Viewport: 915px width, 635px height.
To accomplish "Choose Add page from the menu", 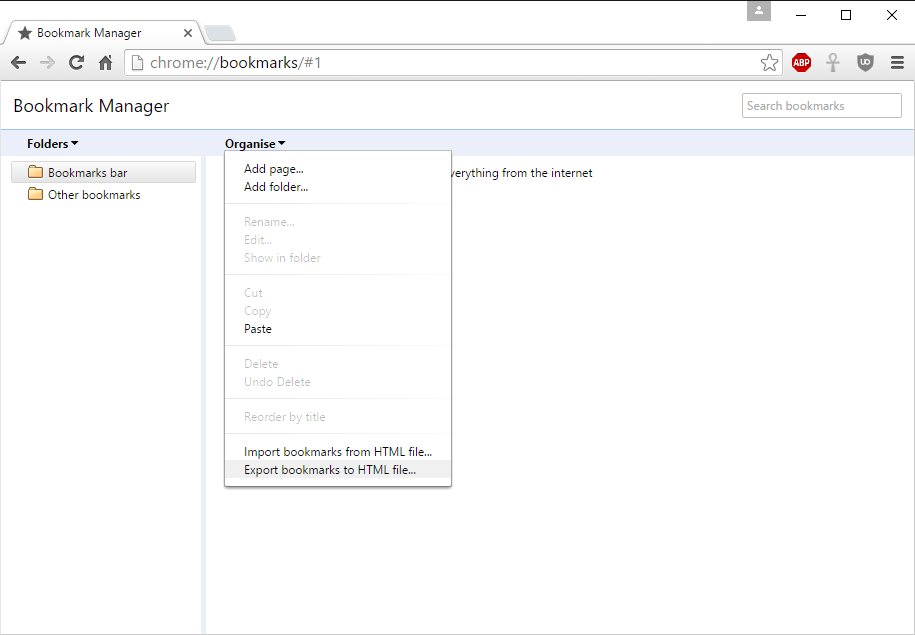I will (x=274, y=169).
